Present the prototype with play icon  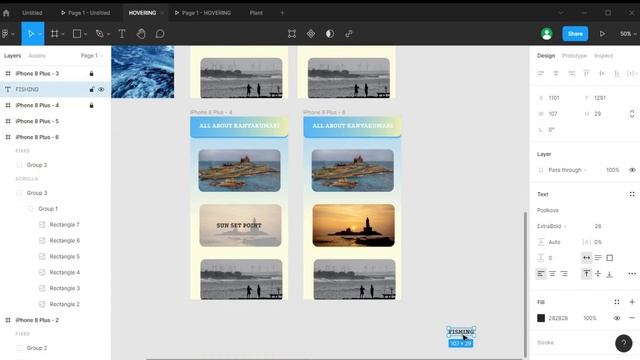[x=602, y=34]
